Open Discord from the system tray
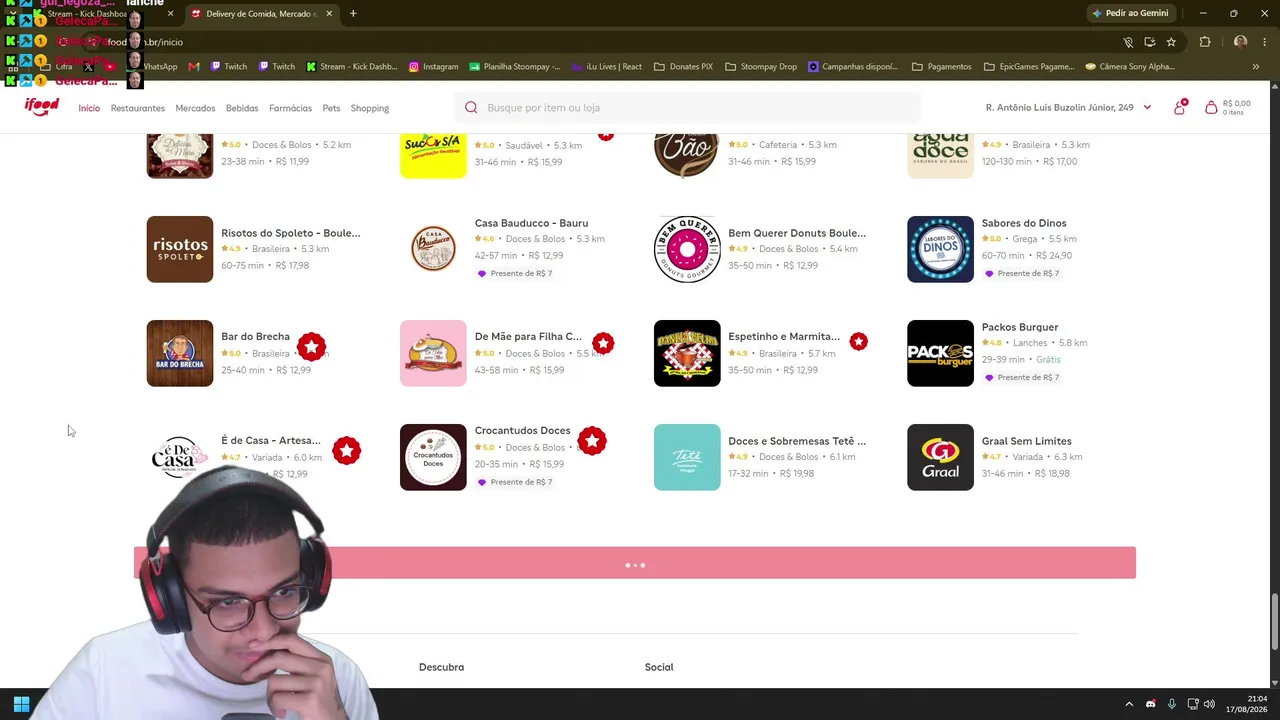Screen dimensions: 1280x720 coord(1150,704)
